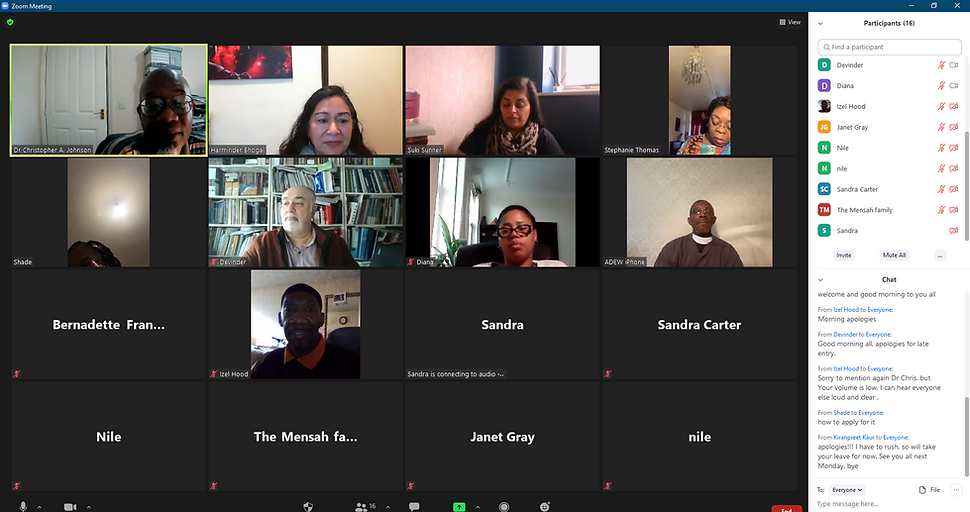Click the green Share Screen button
Viewport: 970px width, 512px height.
click(x=459, y=507)
